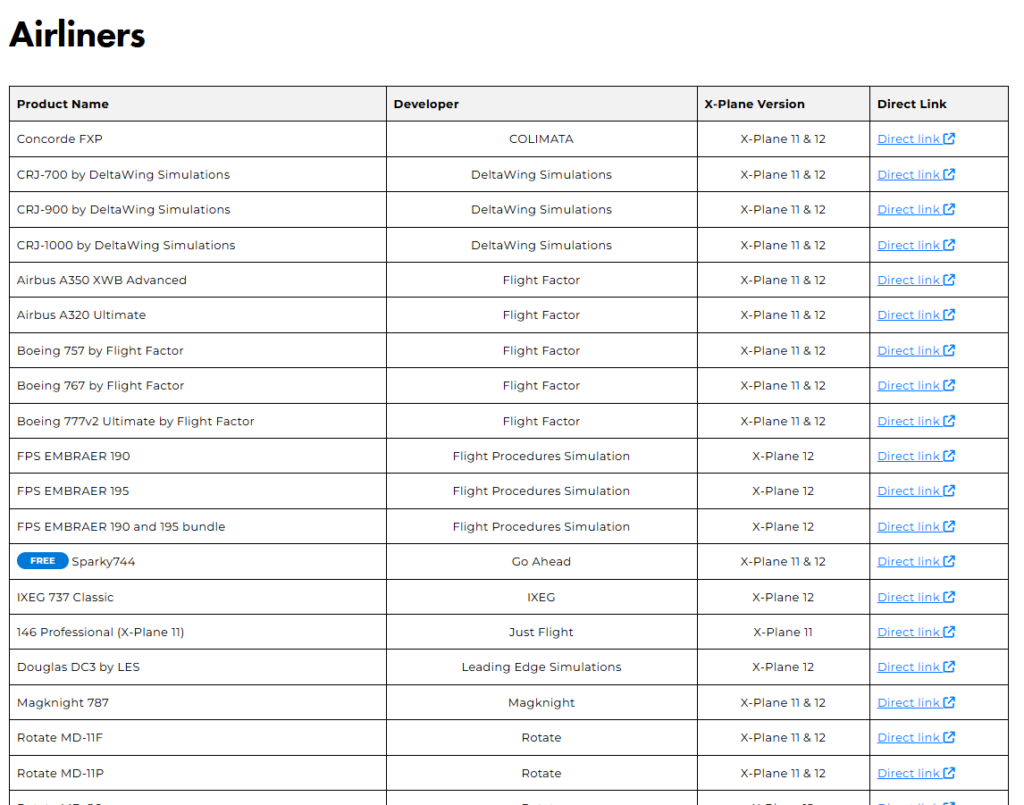Click external-link icon in Sparky744 row
This screenshot has height=805, width=1024.
click(x=949, y=561)
